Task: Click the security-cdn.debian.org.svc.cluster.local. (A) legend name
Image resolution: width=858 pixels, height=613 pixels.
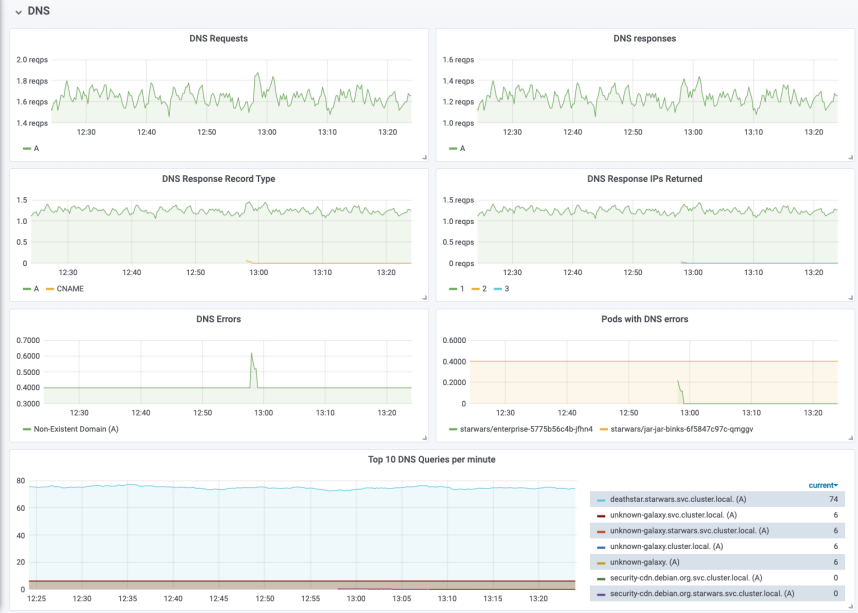Action: pos(686,577)
